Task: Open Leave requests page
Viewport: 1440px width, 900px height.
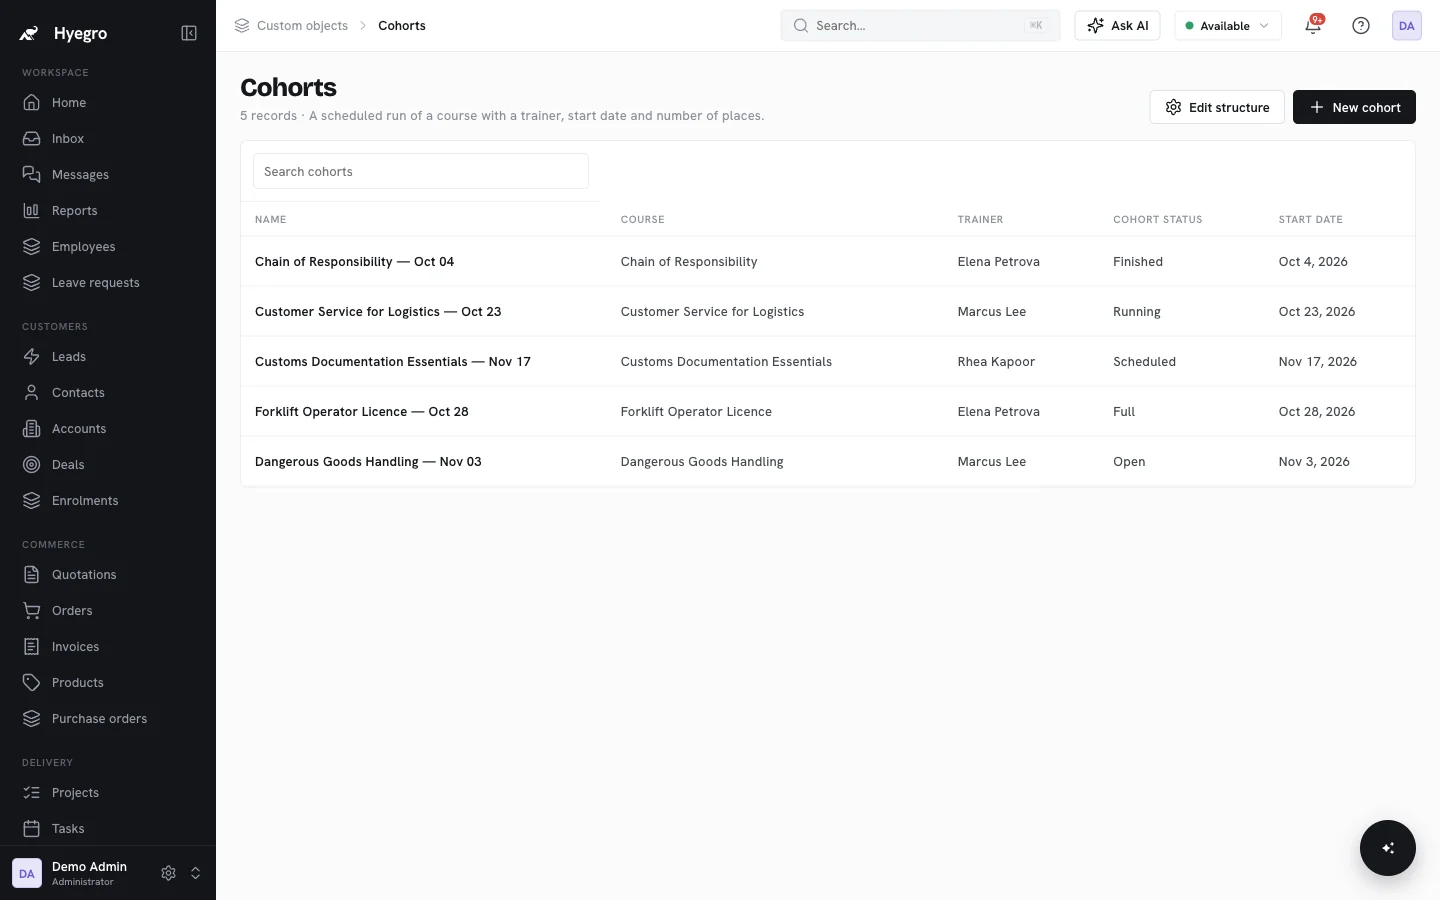Action: (108, 282)
